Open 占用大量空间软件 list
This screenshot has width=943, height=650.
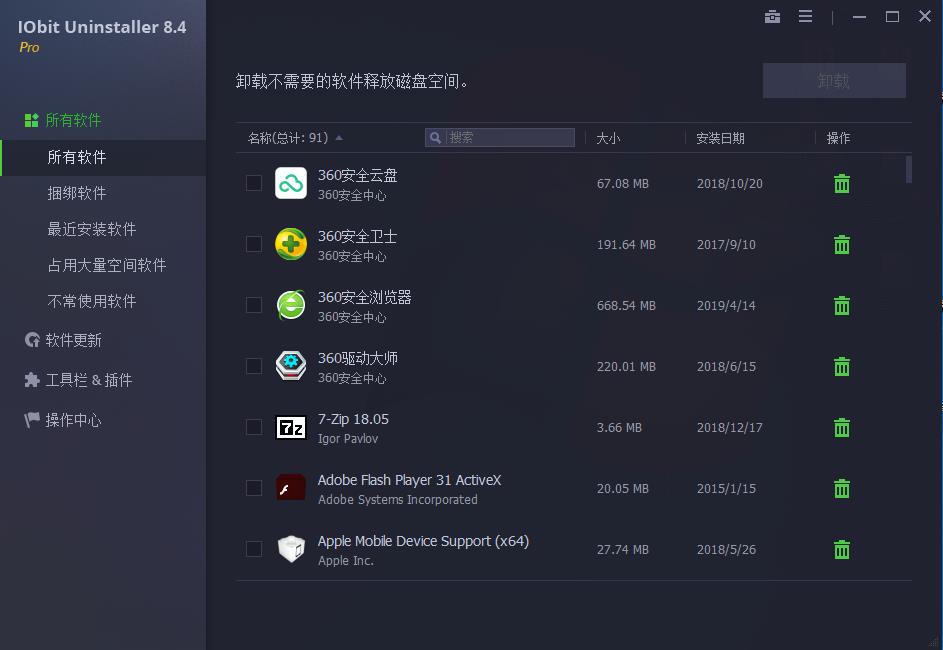(x=106, y=265)
